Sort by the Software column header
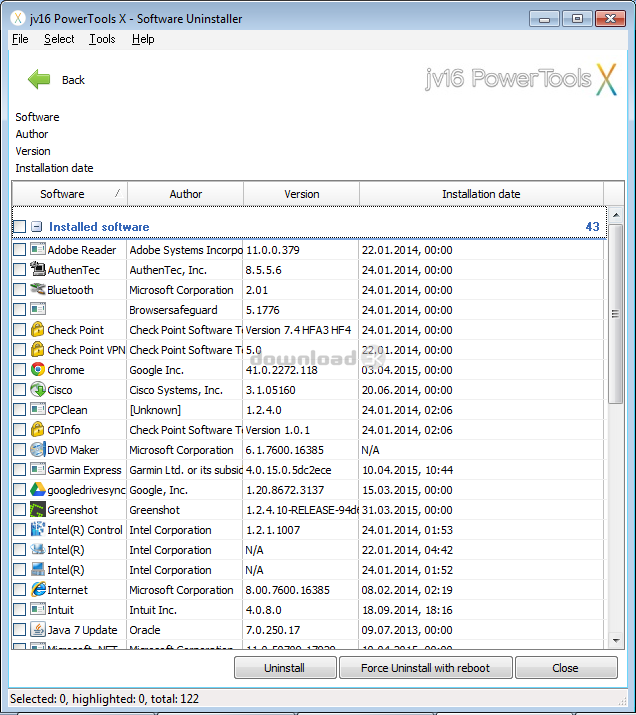The image size is (636, 715). point(70,194)
